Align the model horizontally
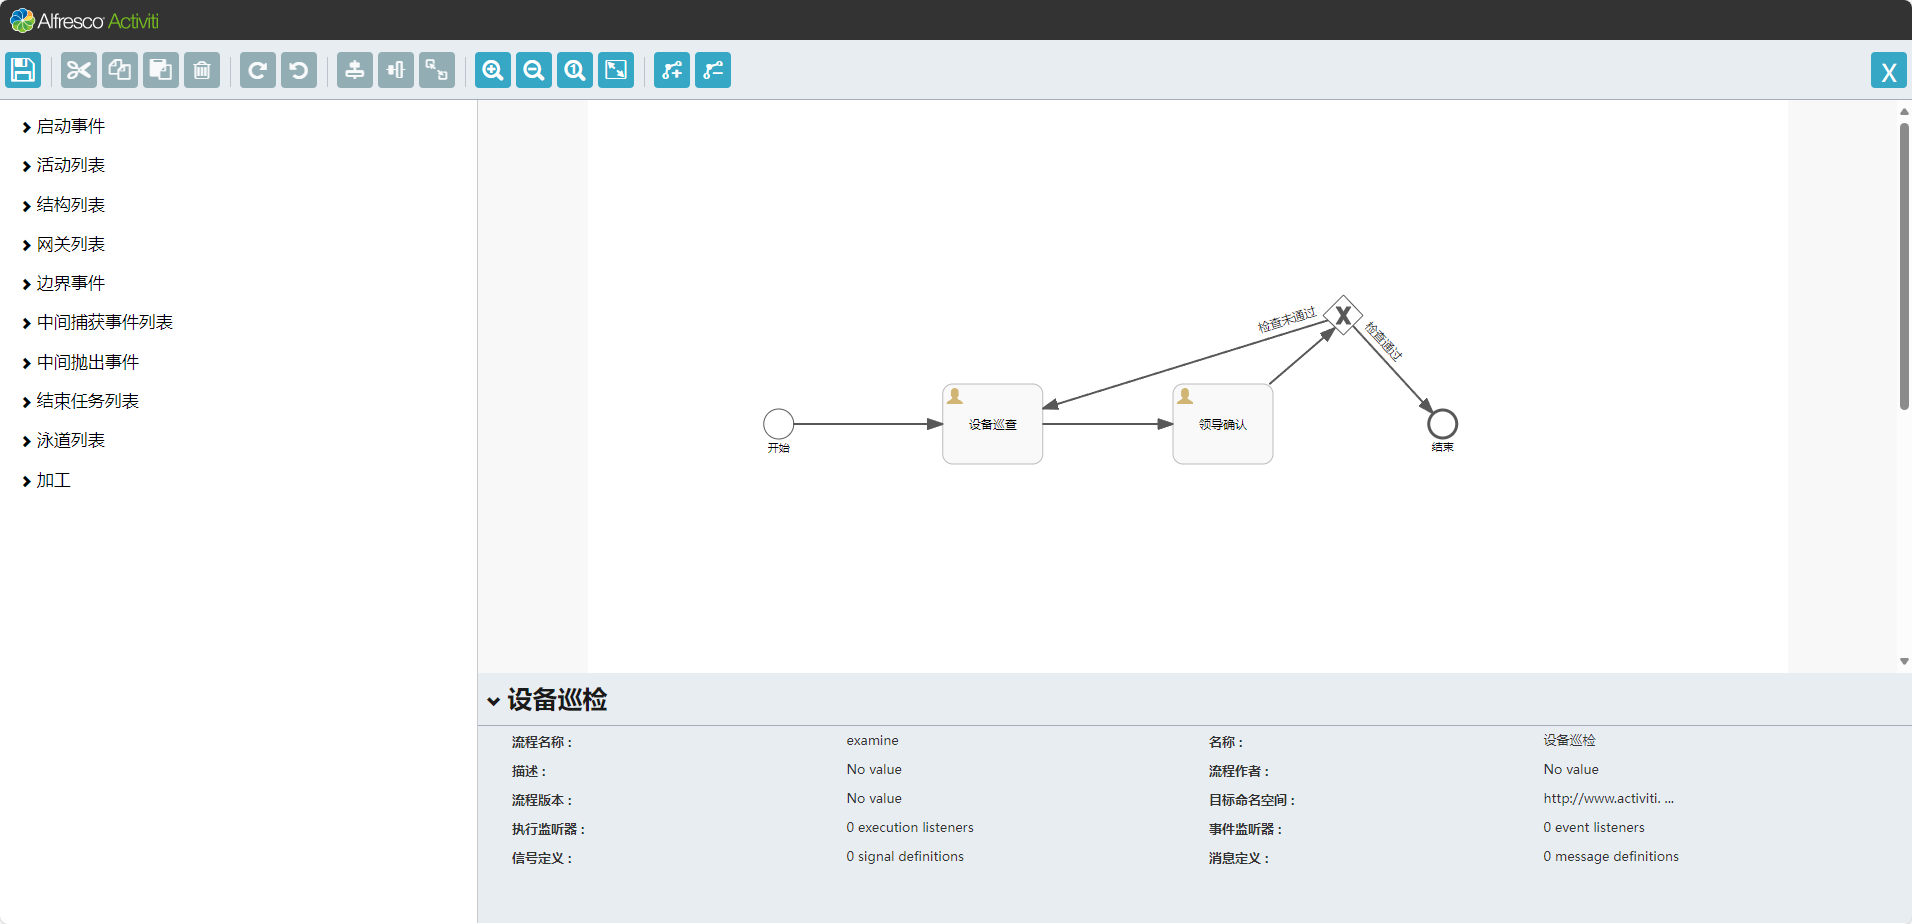The image size is (1912, 924). 396,70
